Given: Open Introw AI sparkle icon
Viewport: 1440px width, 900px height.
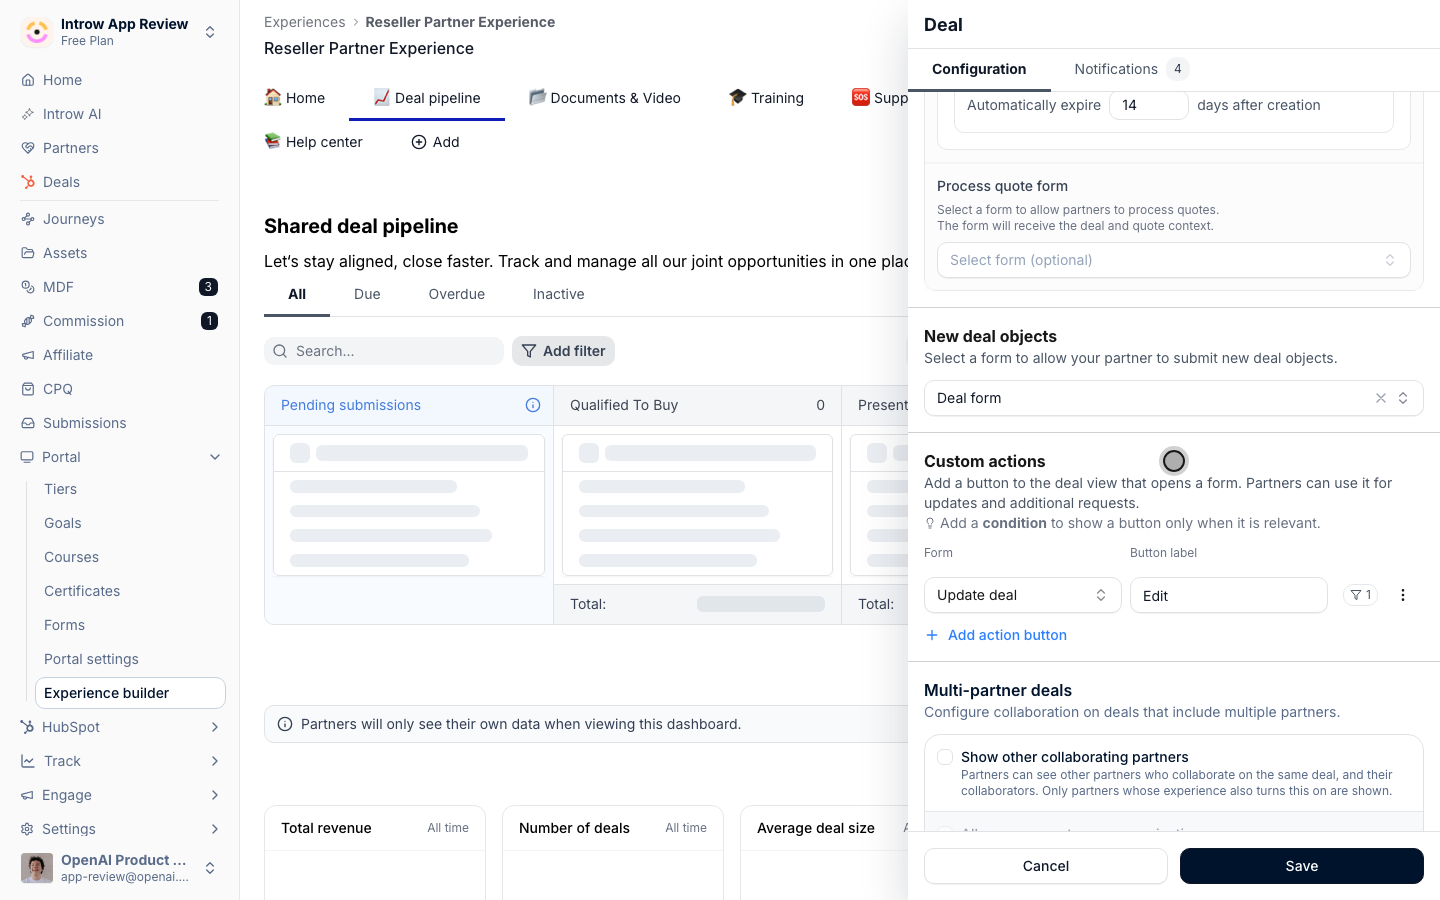Looking at the screenshot, I should pyautogui.click(x=28, y=114).
